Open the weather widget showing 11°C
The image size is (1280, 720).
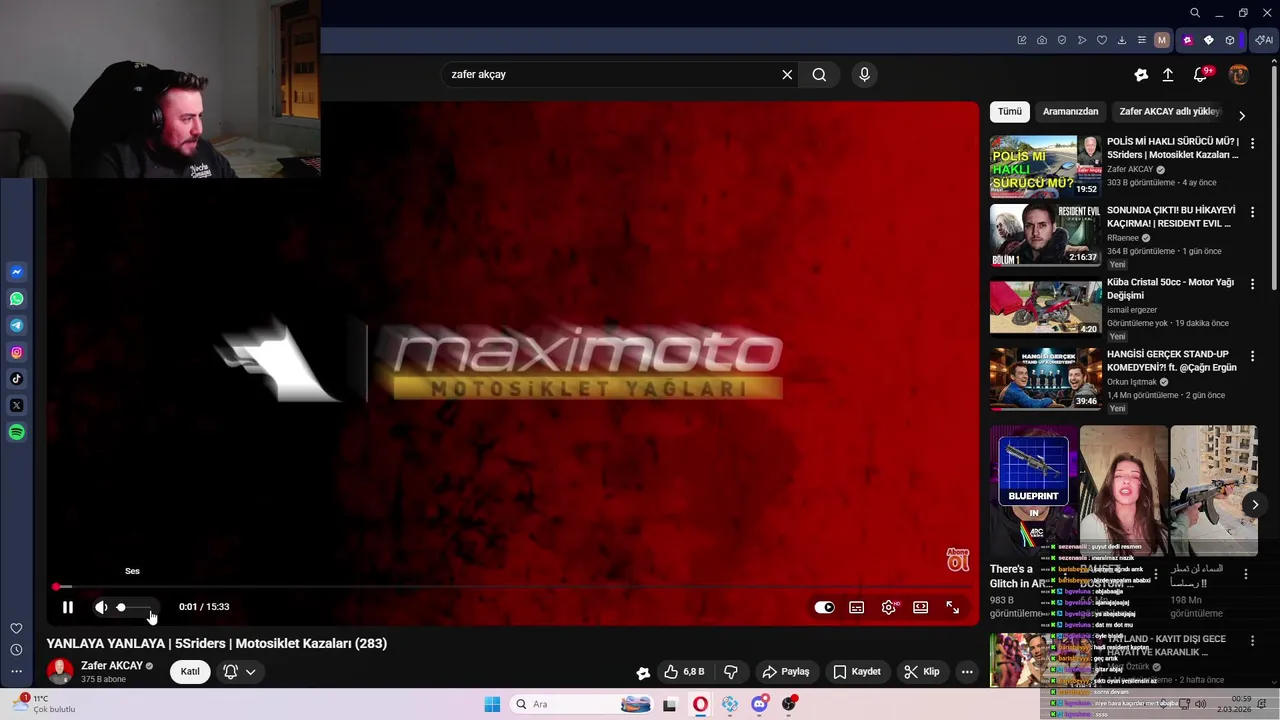(x=44, y=704)
